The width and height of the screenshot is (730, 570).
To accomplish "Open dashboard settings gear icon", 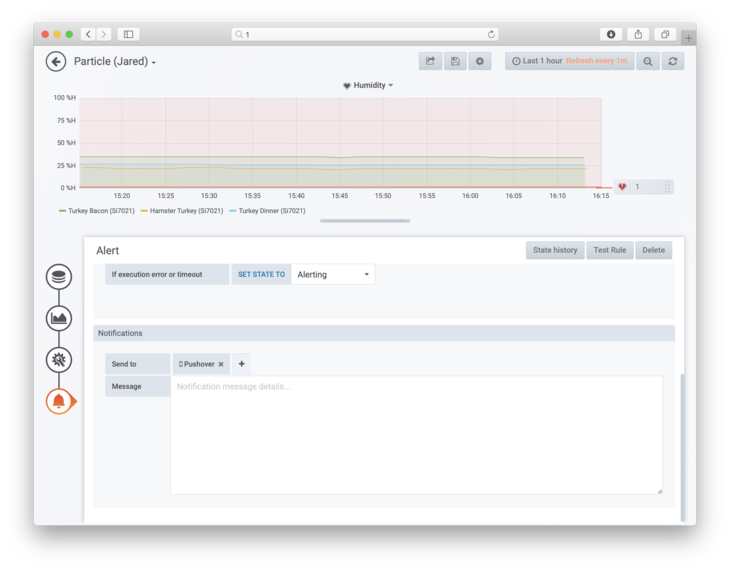I will coord(480,62).
